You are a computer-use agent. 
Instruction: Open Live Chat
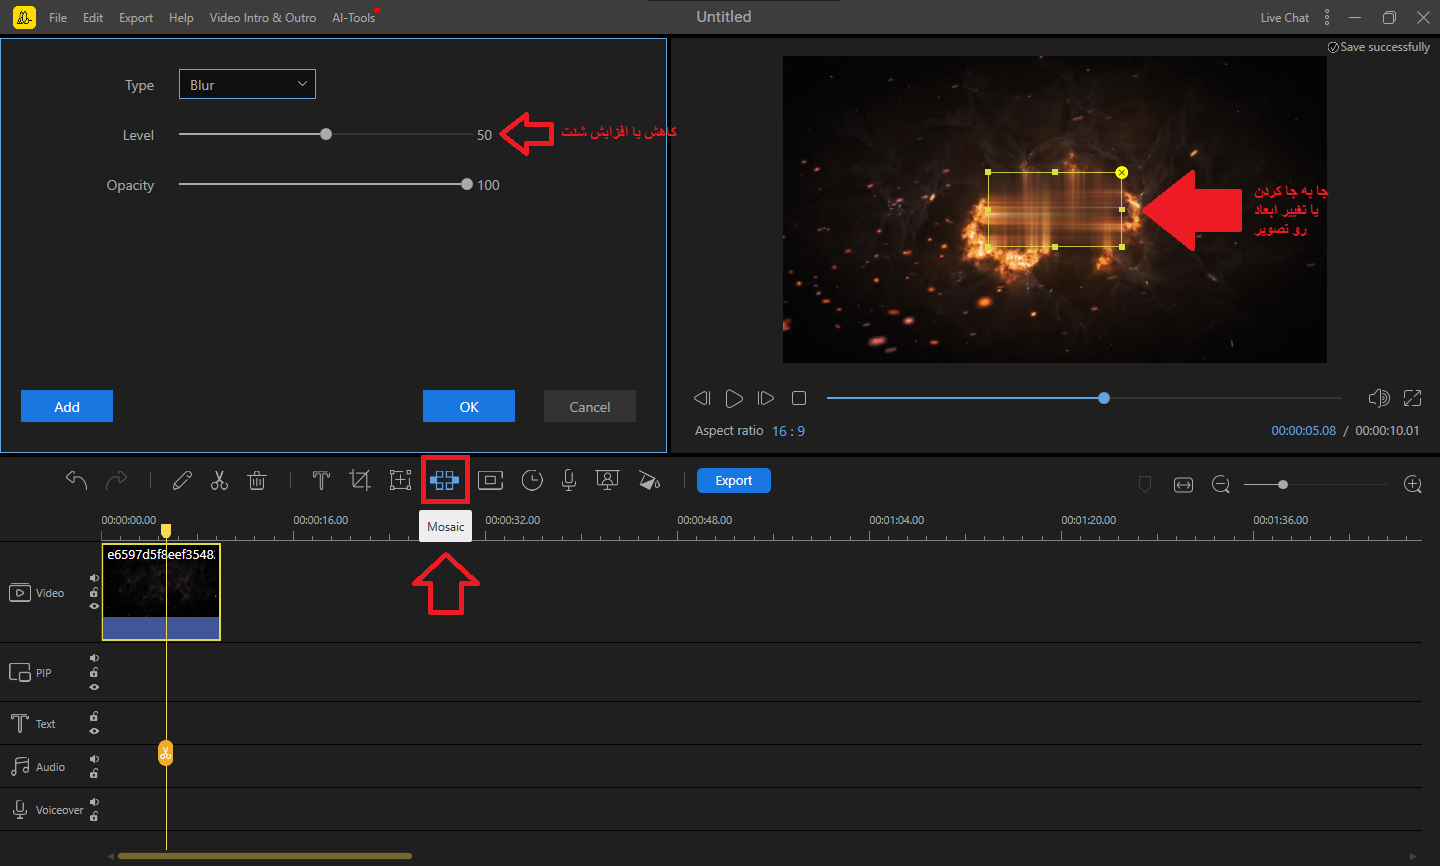click(1284, 18)
